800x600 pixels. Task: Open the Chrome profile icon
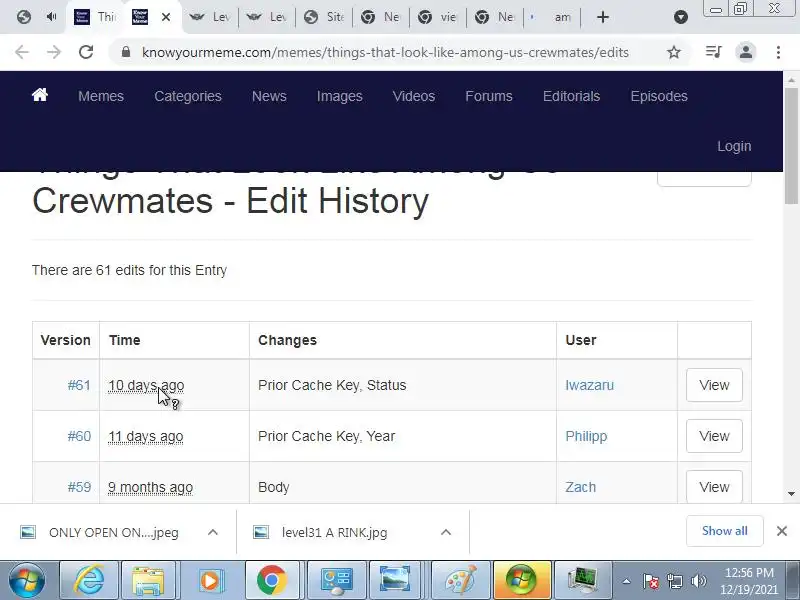click(x=745, y=52)
